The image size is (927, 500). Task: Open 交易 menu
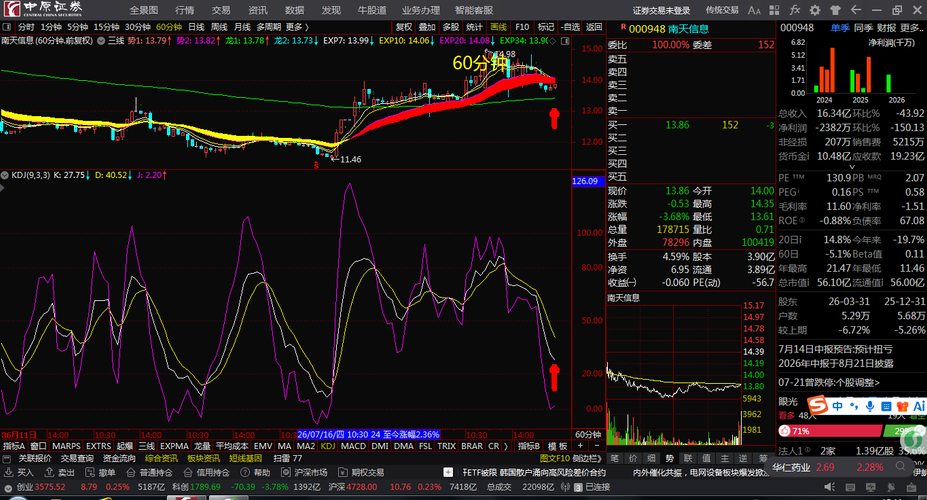pos(221,10)
